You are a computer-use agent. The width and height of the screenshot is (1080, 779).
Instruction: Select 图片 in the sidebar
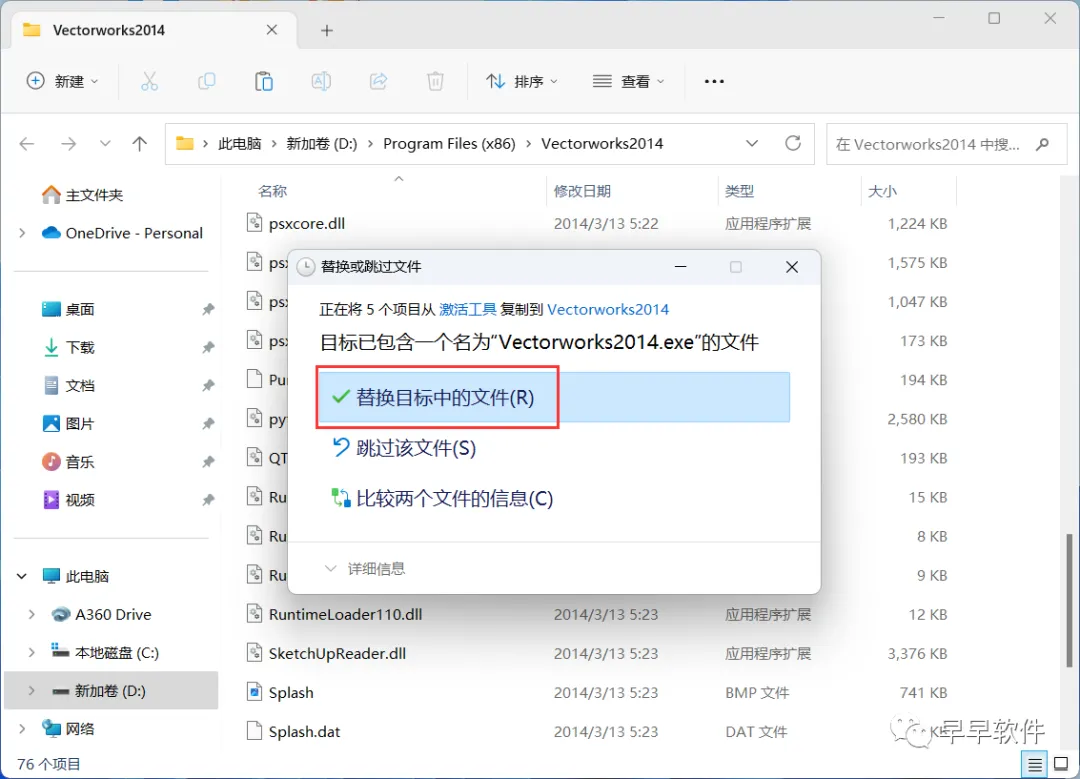click(68, 424)
